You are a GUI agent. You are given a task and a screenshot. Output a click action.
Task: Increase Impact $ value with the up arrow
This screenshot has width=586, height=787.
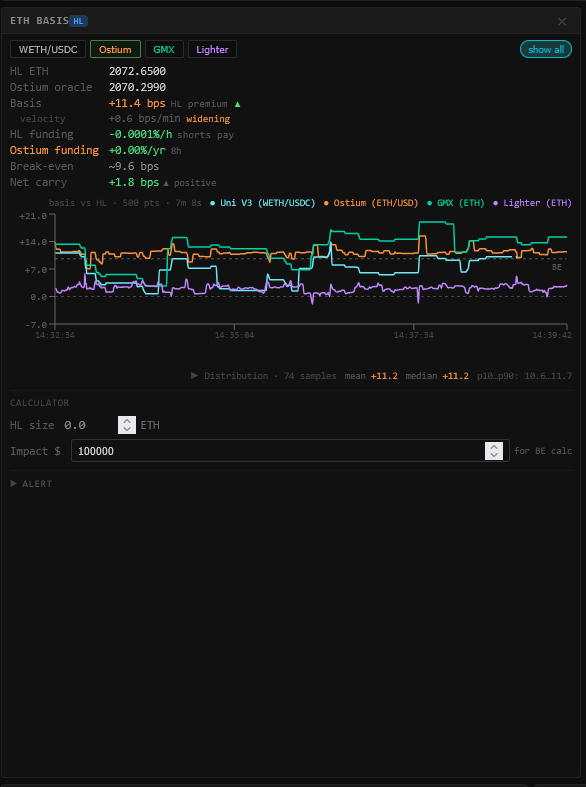click(x=494, y=446)
